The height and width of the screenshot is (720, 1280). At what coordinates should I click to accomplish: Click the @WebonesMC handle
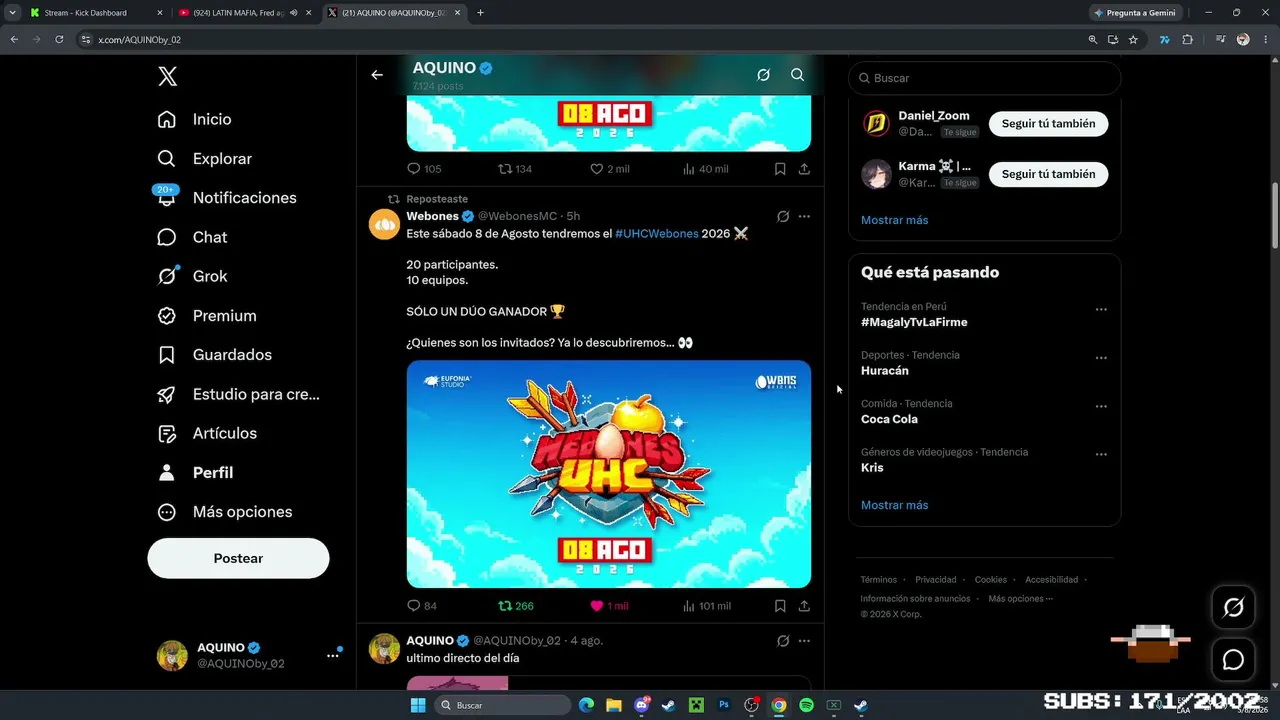pyautogui.click(x=517, y=216)
